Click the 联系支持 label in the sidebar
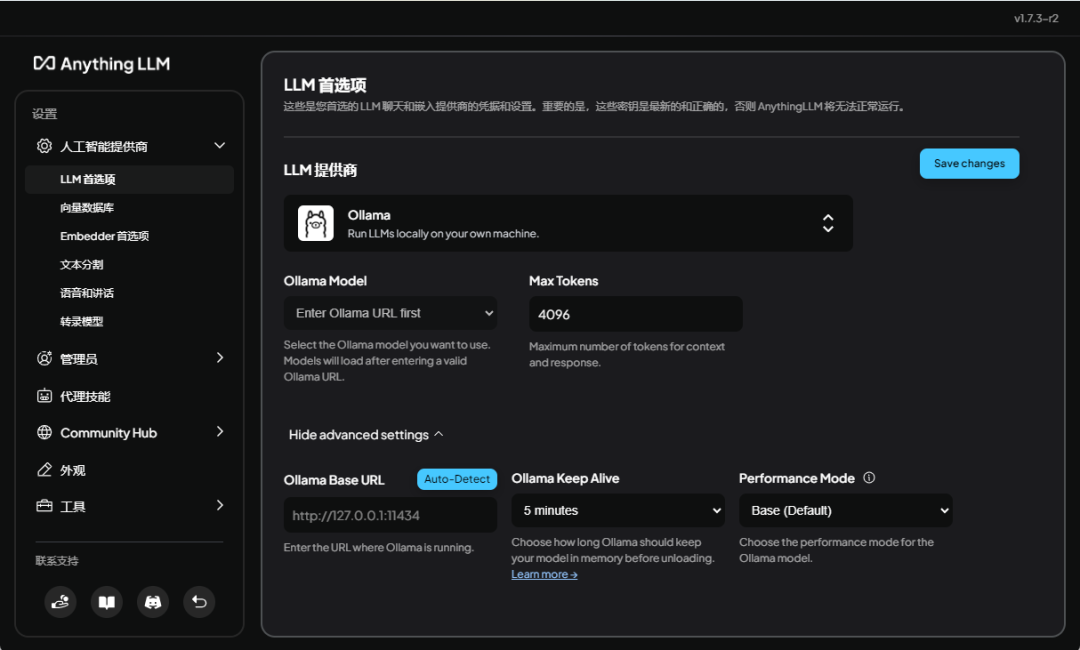 [57, 560]
